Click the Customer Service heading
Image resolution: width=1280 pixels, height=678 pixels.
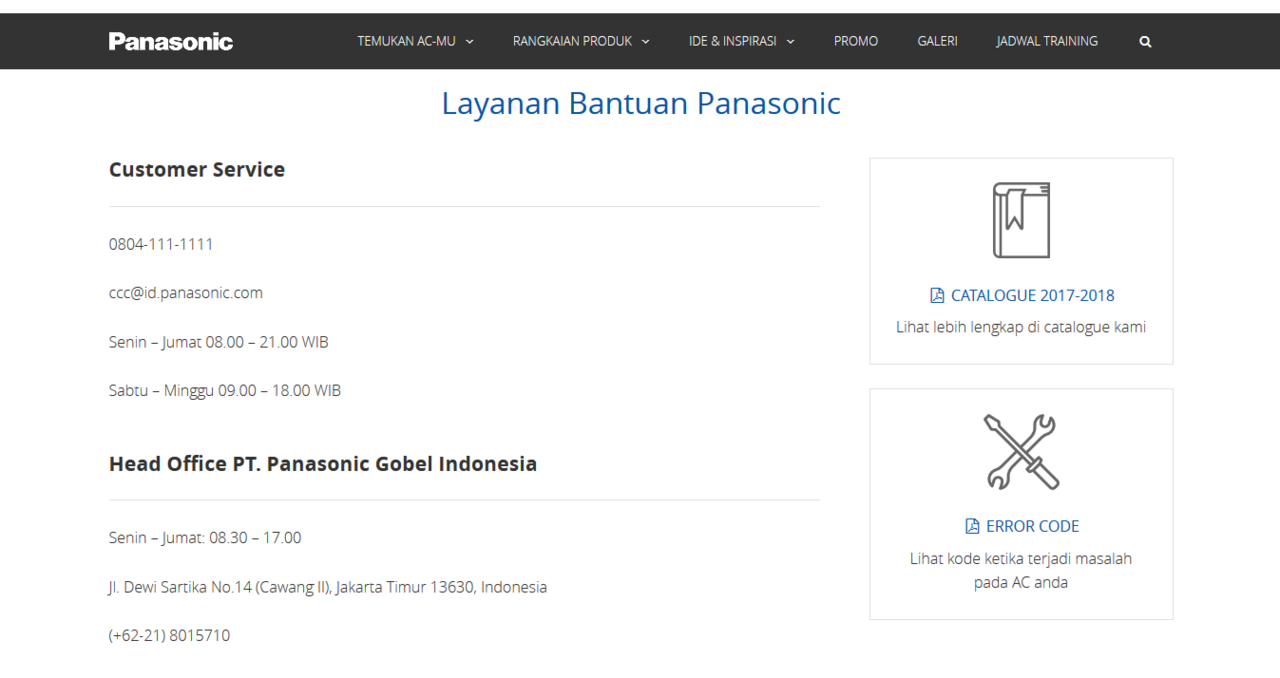click(x=197, y=170)
